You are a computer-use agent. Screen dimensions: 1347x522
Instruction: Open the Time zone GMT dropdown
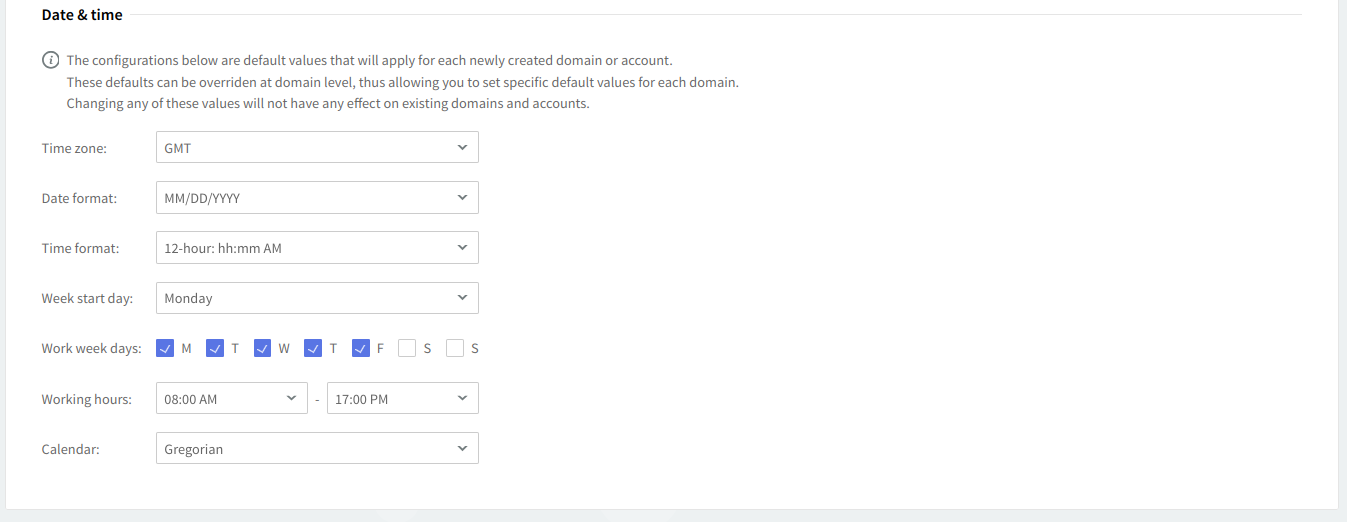click(x=317, y=148)
